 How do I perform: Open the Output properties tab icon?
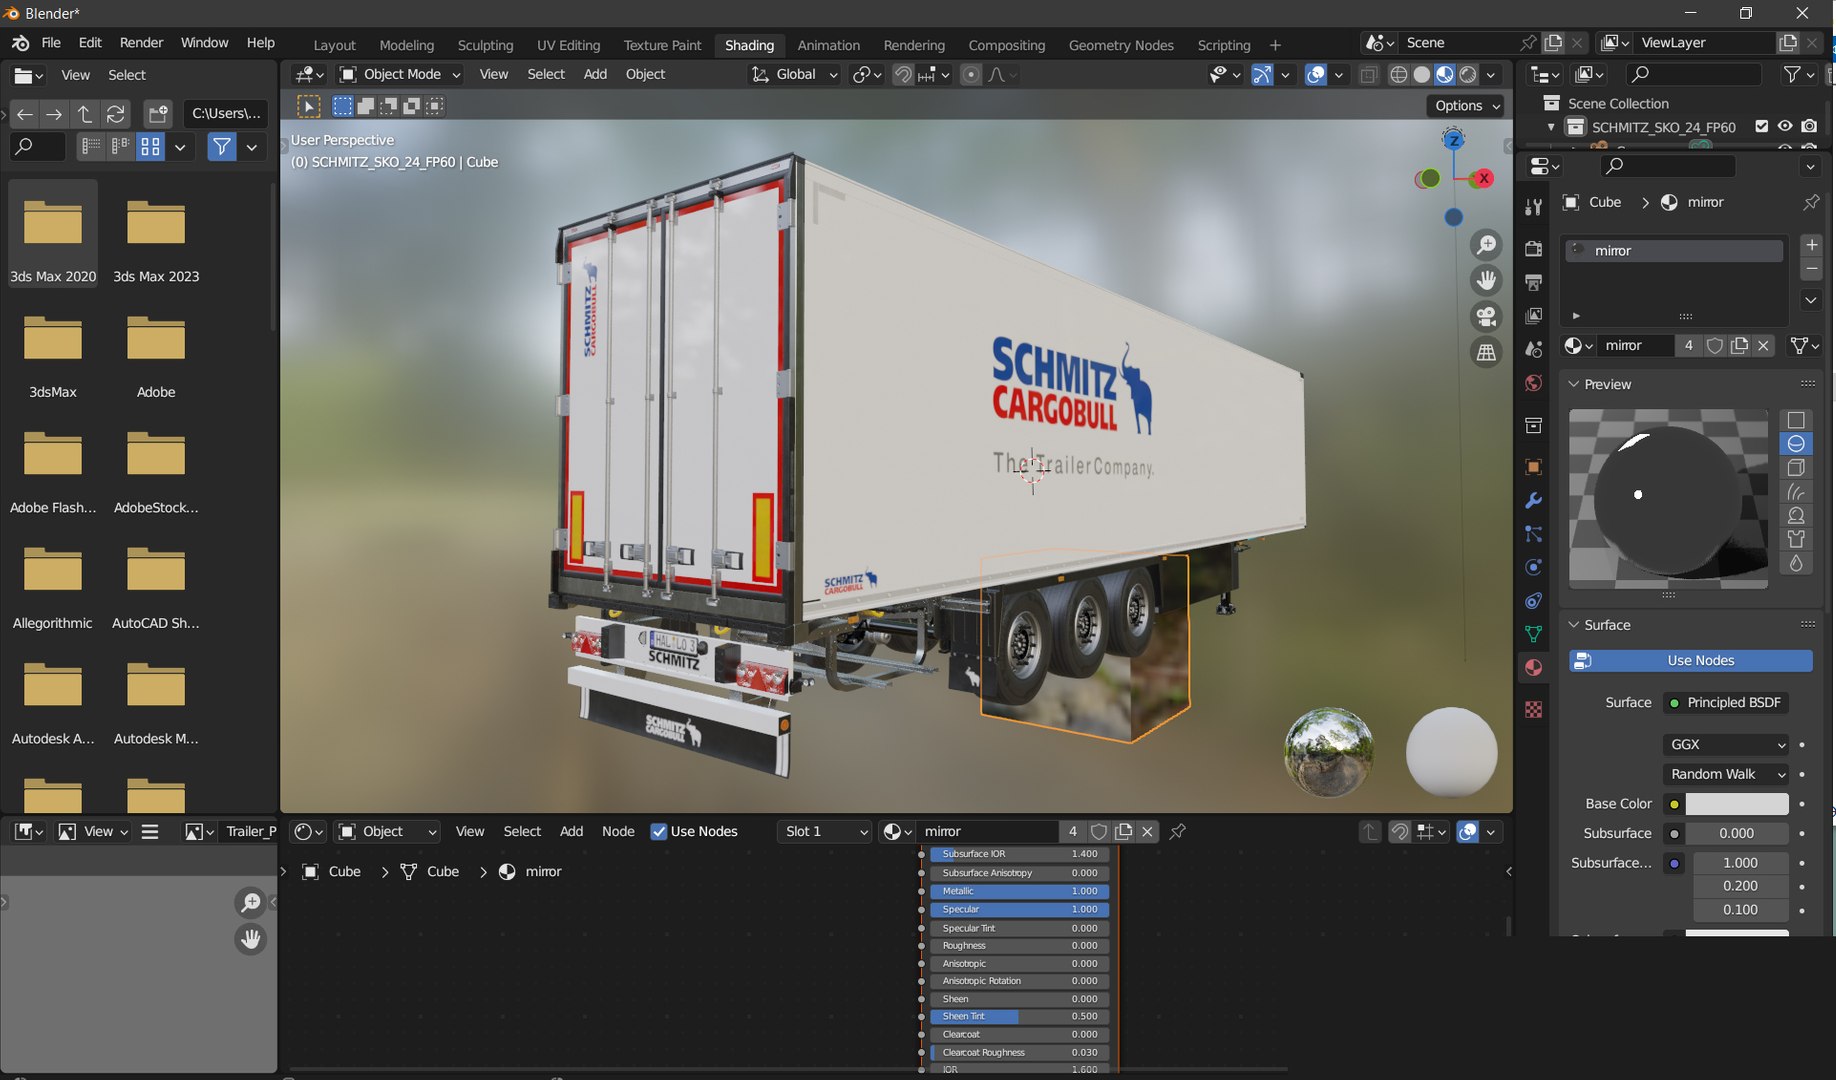[x=1533, y=283]
